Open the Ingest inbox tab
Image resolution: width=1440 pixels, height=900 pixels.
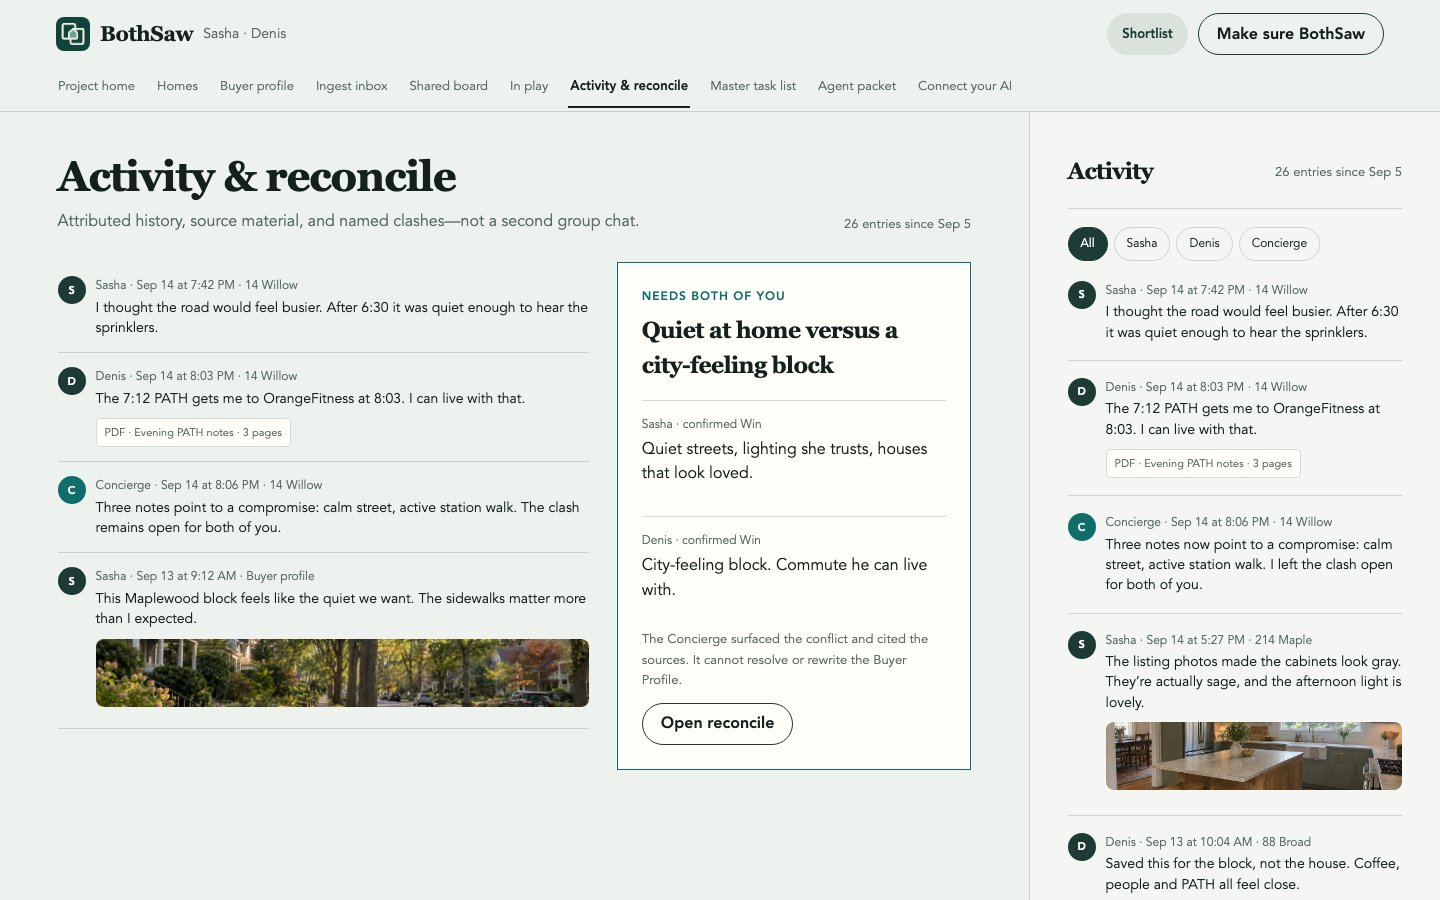click(x=352, y=86)
